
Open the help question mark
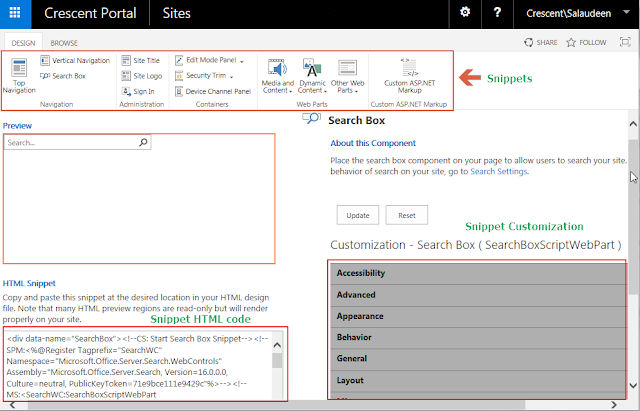(x=497, y=13)
